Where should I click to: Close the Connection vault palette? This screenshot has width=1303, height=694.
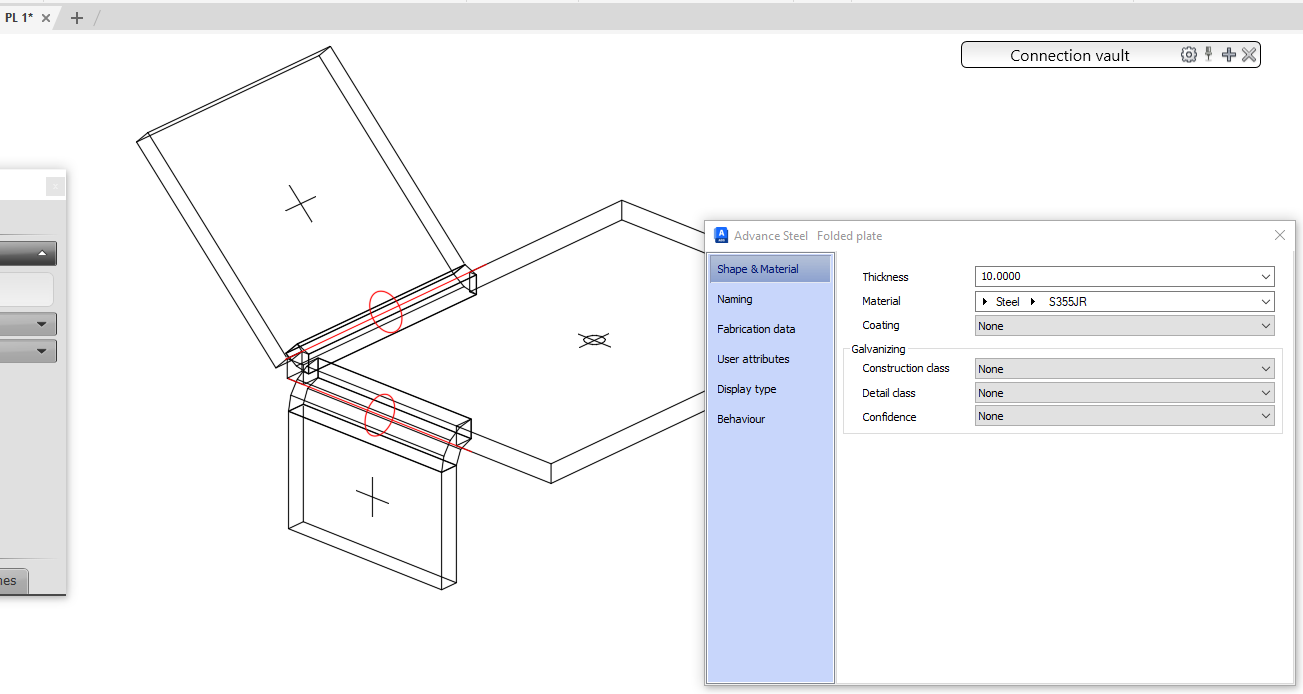coord(1248,54)
